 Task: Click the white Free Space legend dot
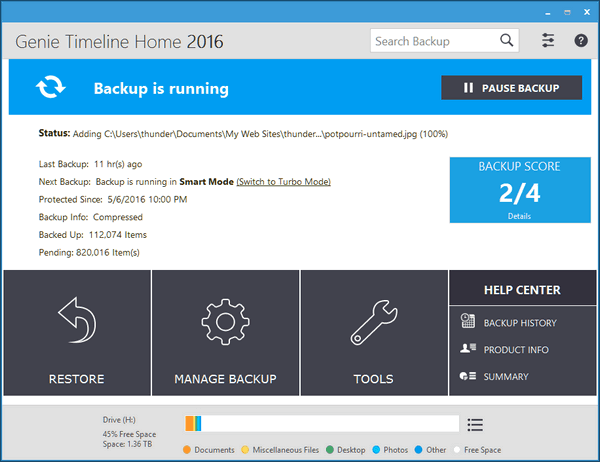457,449
